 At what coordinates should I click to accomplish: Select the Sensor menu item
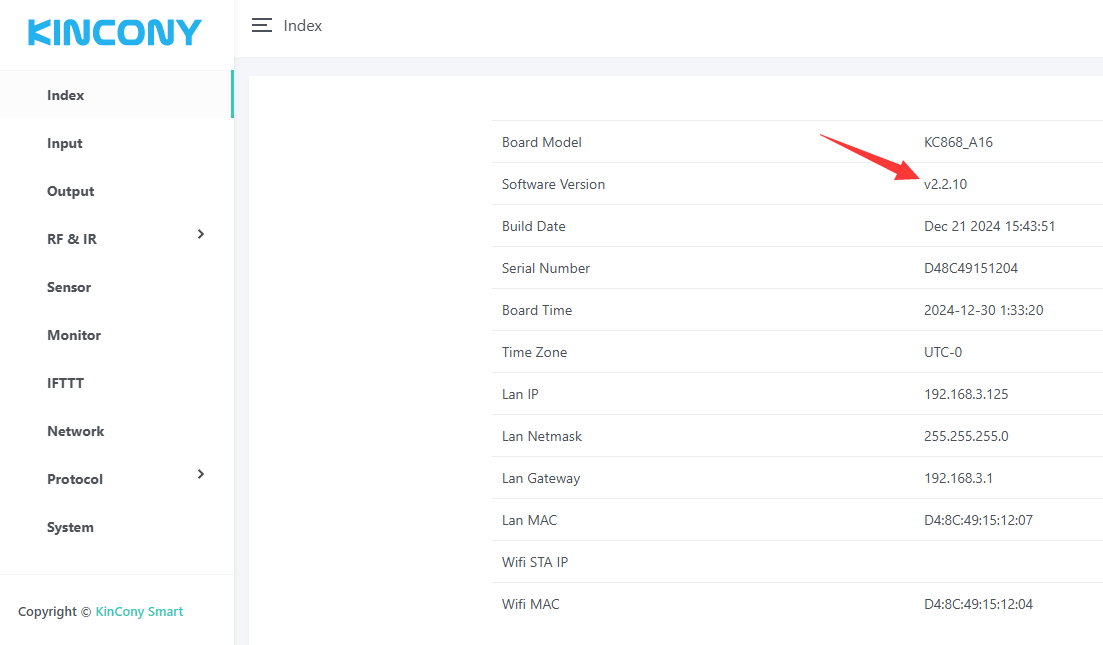69,287
